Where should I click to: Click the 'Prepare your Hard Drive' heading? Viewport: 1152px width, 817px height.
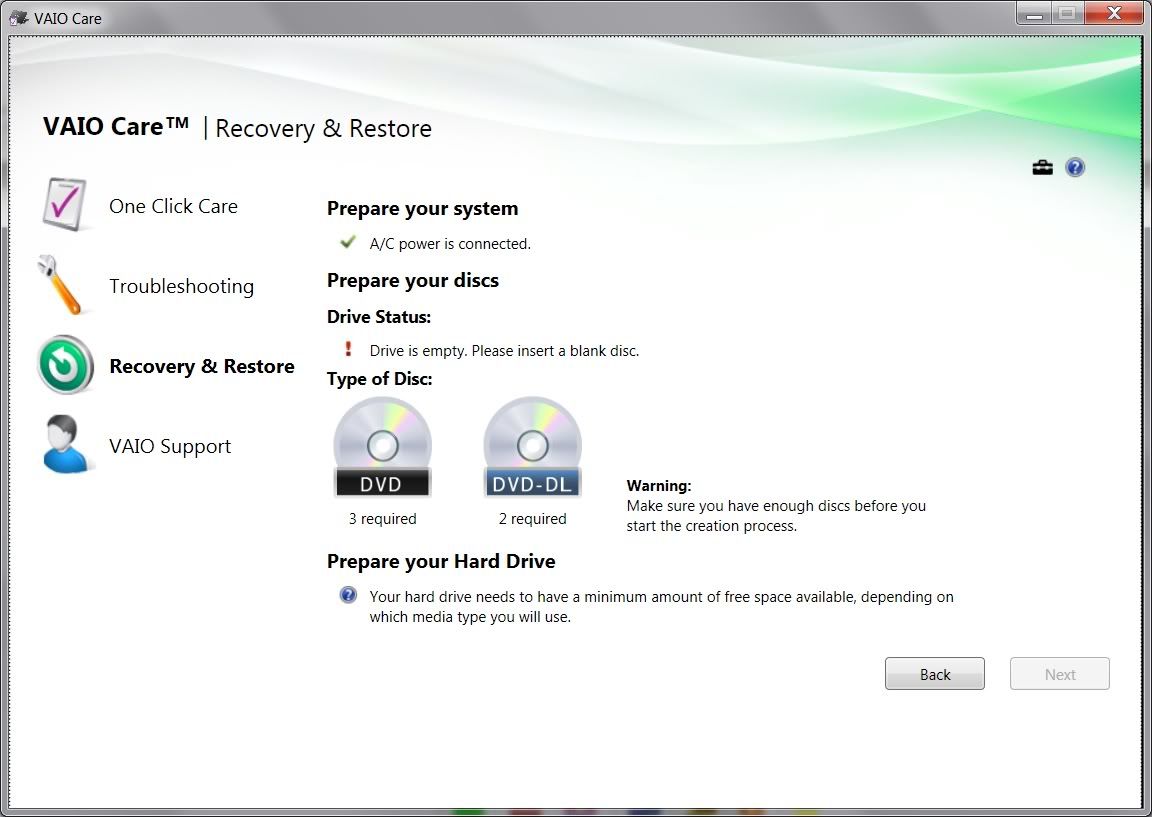(x=441, y=561)
